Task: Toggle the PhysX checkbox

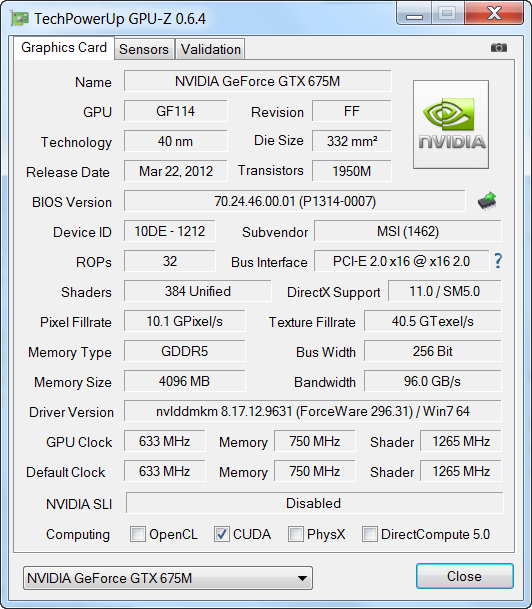Action: [296, 534]
